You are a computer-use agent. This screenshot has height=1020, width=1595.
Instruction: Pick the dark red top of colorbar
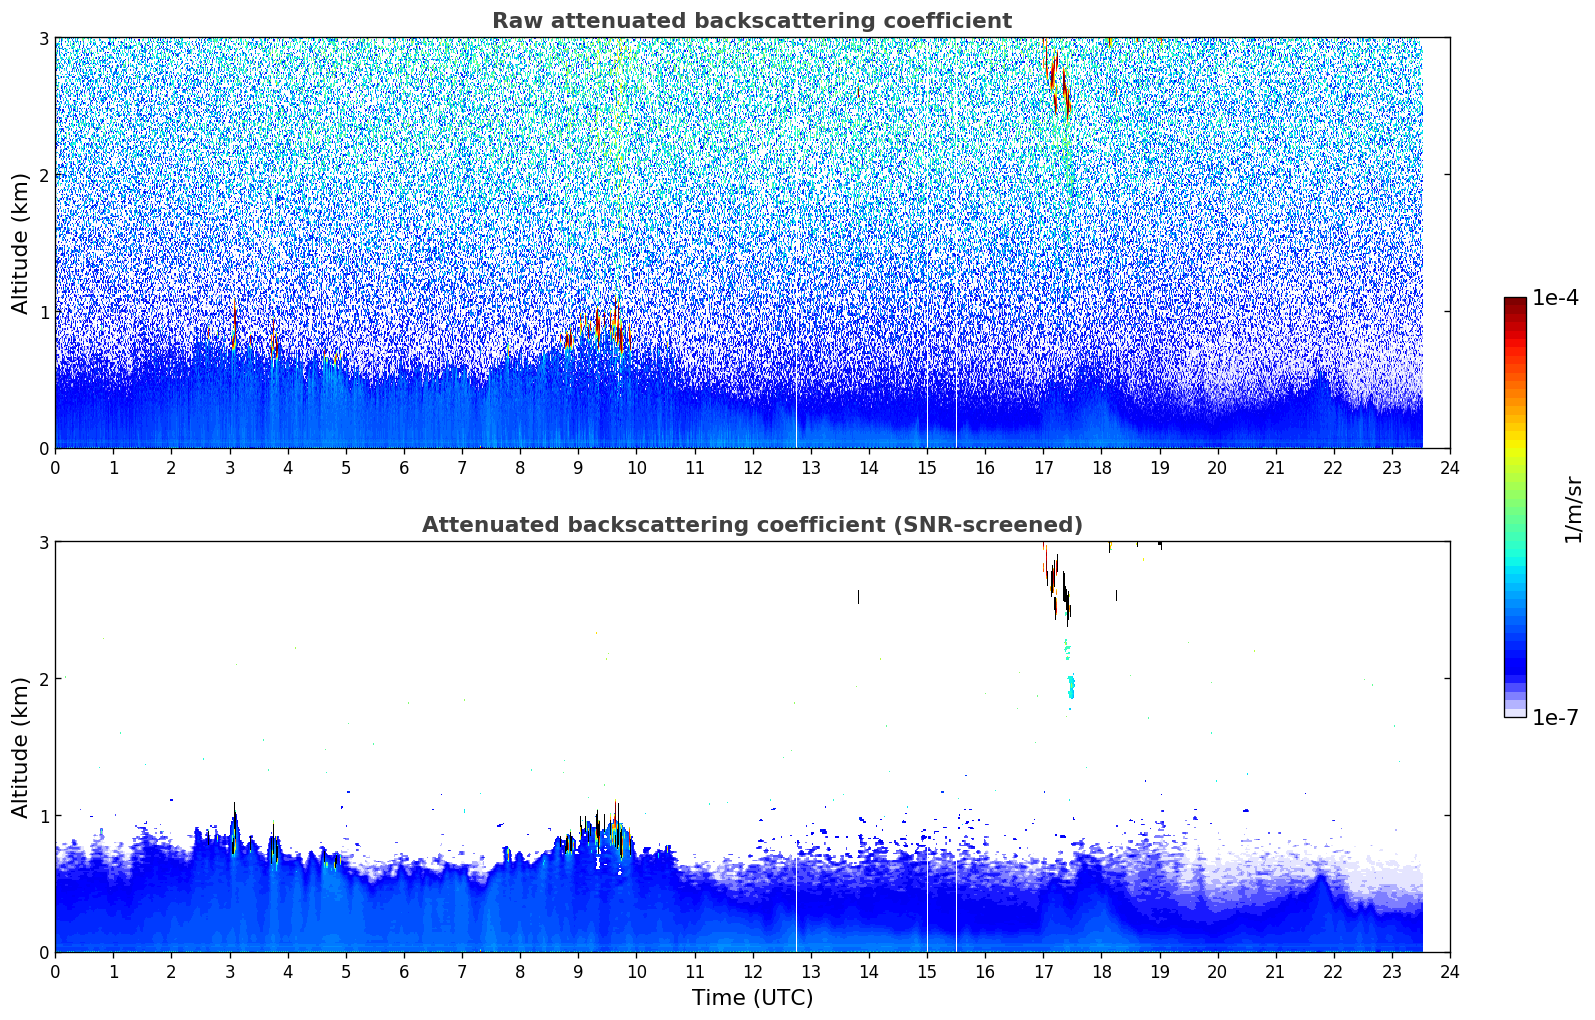(x=1514, y=302)
